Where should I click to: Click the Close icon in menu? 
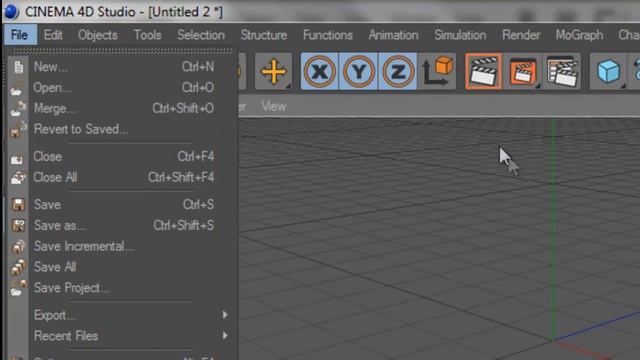[x=17, y=158]
